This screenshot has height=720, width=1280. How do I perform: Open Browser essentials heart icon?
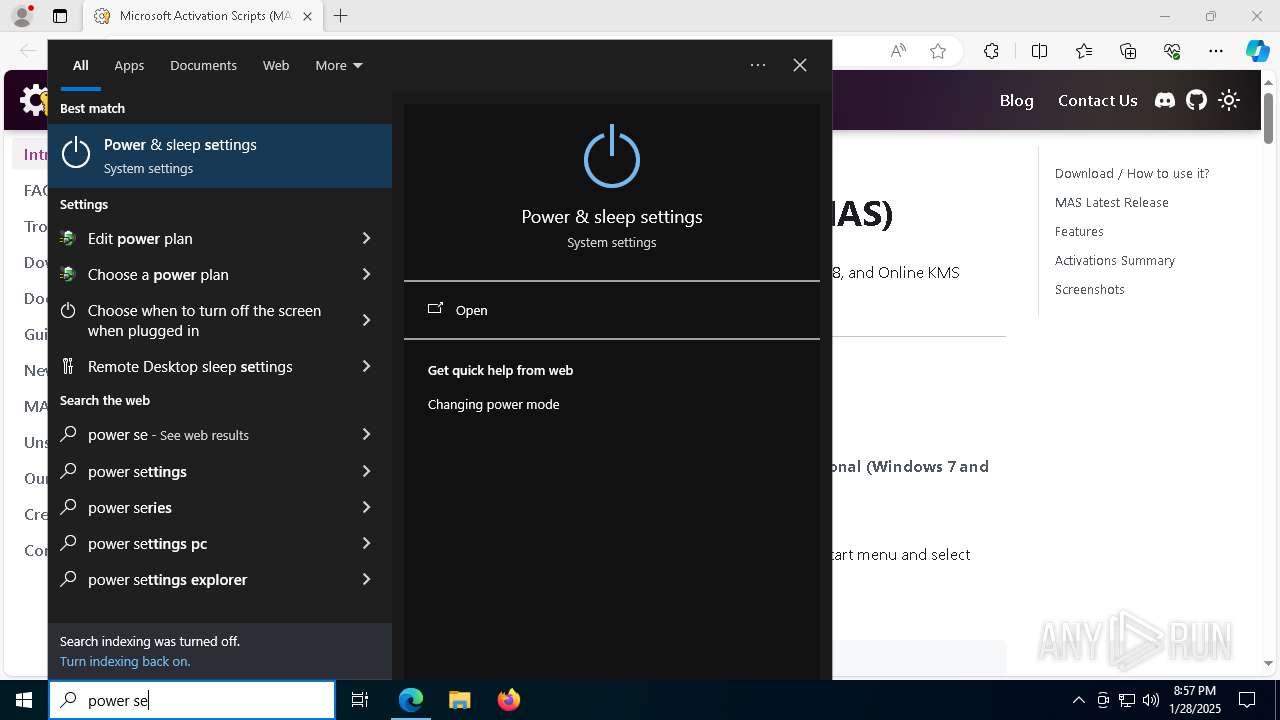tap(1172, 51)
